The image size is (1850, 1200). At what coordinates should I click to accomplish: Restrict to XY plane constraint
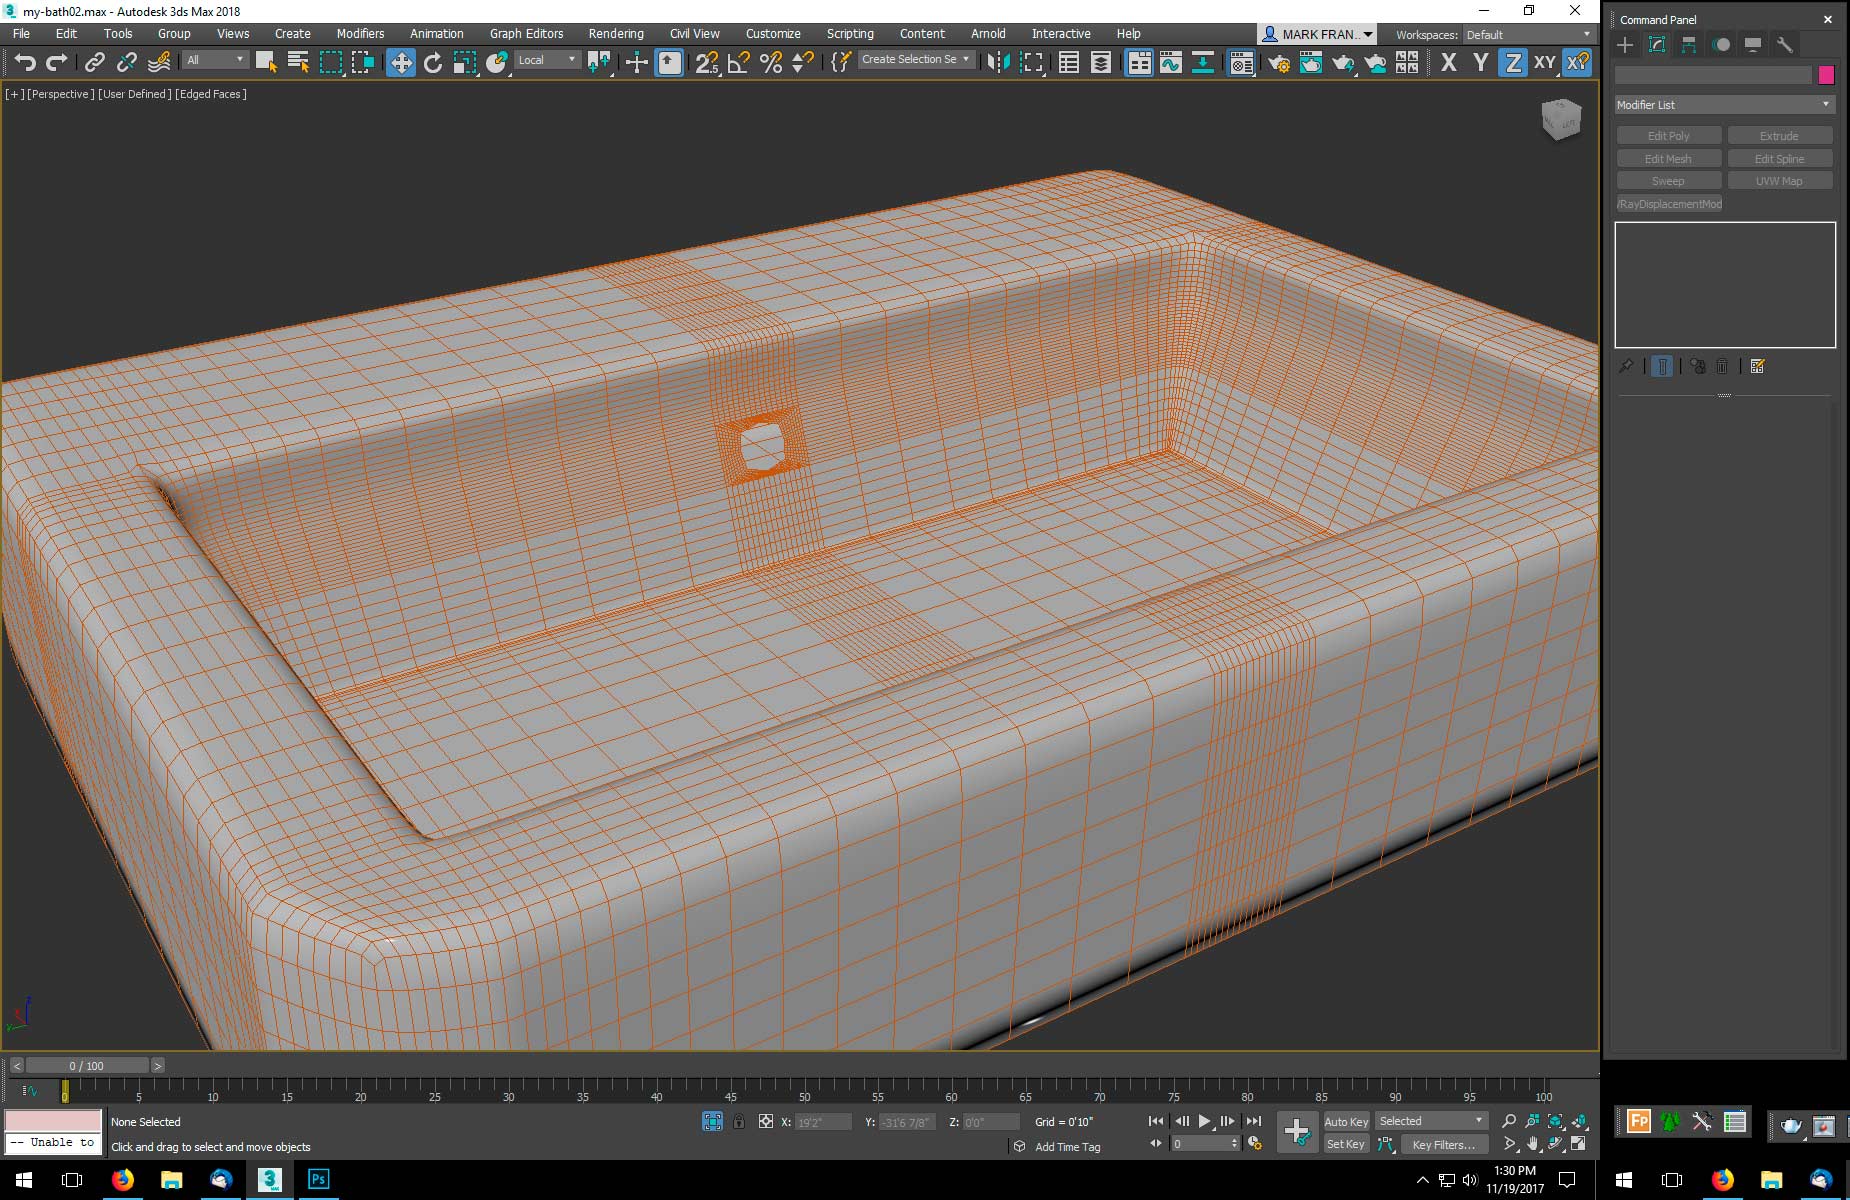pos(1545,62)
